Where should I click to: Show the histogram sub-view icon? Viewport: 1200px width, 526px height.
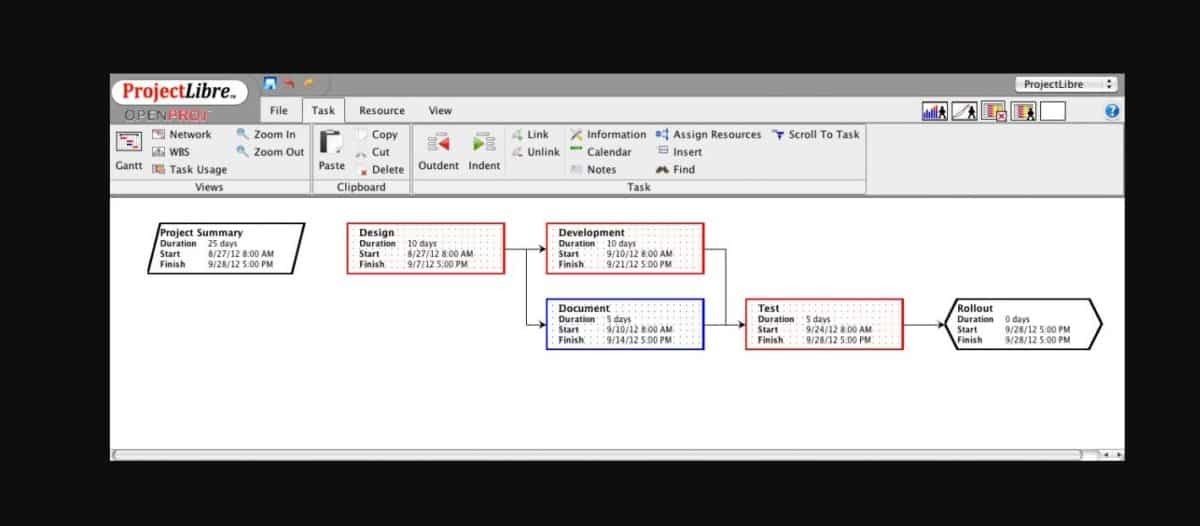(x=935, y=111)
